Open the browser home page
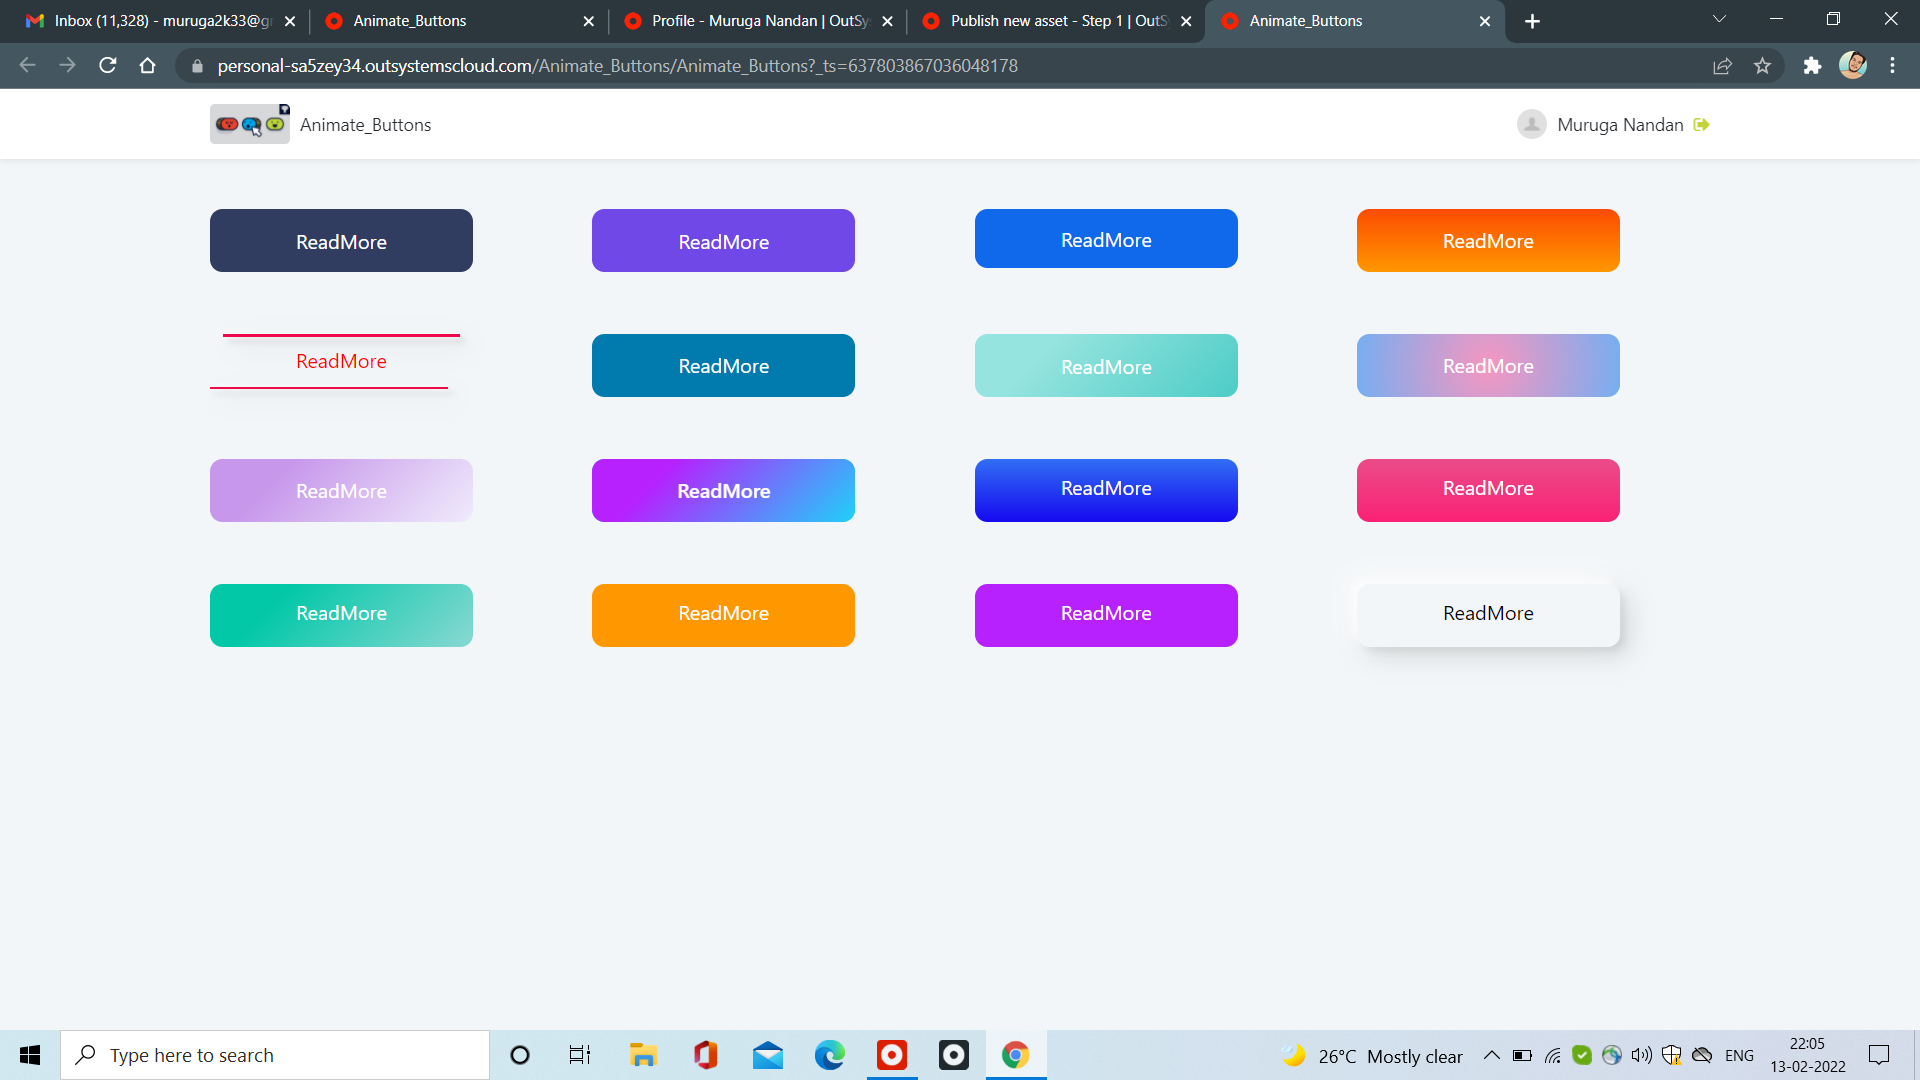Screen dimensions: 1920x1080 point(147,66)
